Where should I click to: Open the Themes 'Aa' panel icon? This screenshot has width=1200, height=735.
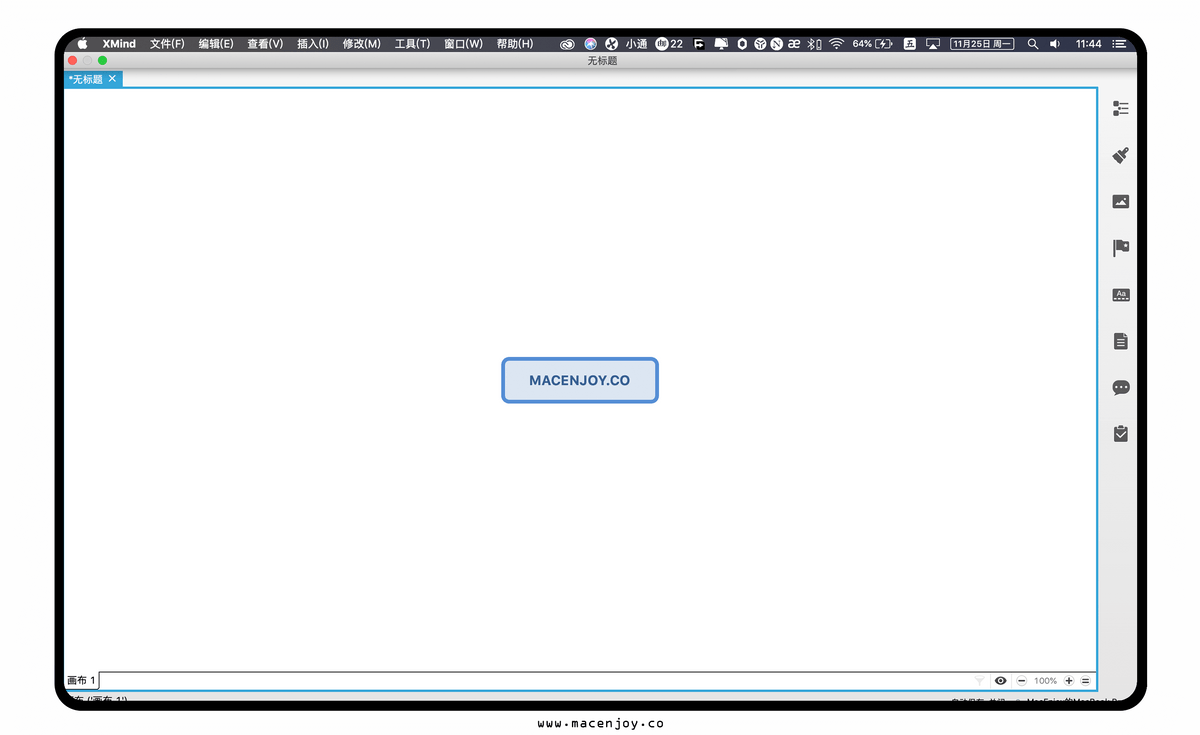[x=1121, y=295]
